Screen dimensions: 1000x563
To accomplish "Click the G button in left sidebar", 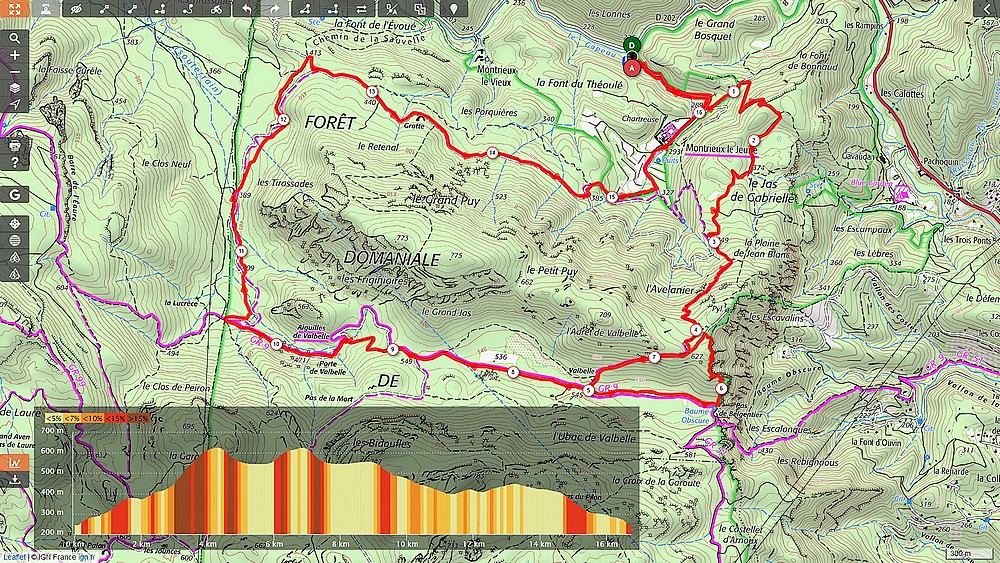I will [x=15, y=194].
